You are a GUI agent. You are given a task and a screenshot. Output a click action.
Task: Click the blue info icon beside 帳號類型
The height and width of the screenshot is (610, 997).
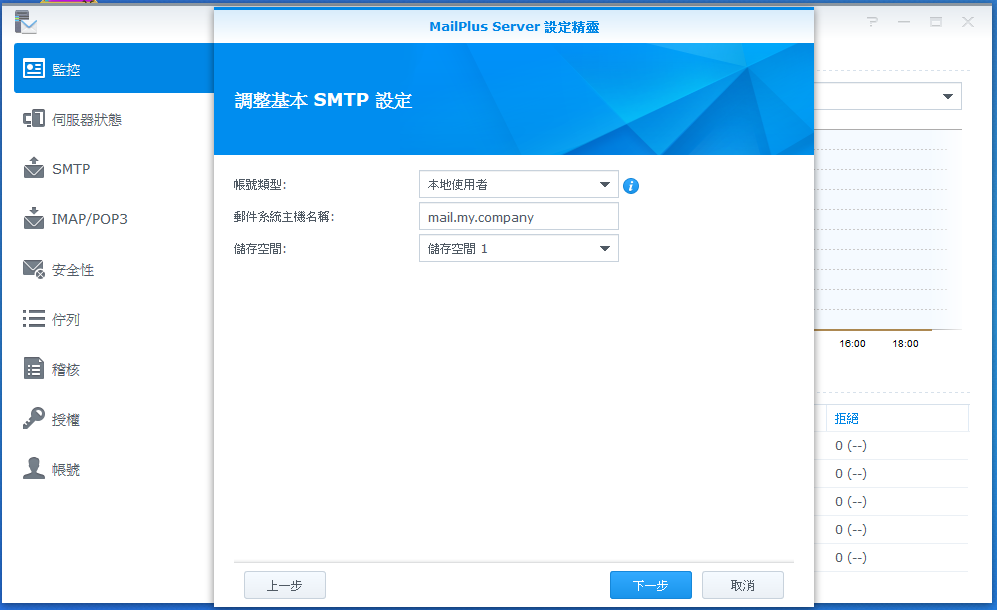point(631,186)
